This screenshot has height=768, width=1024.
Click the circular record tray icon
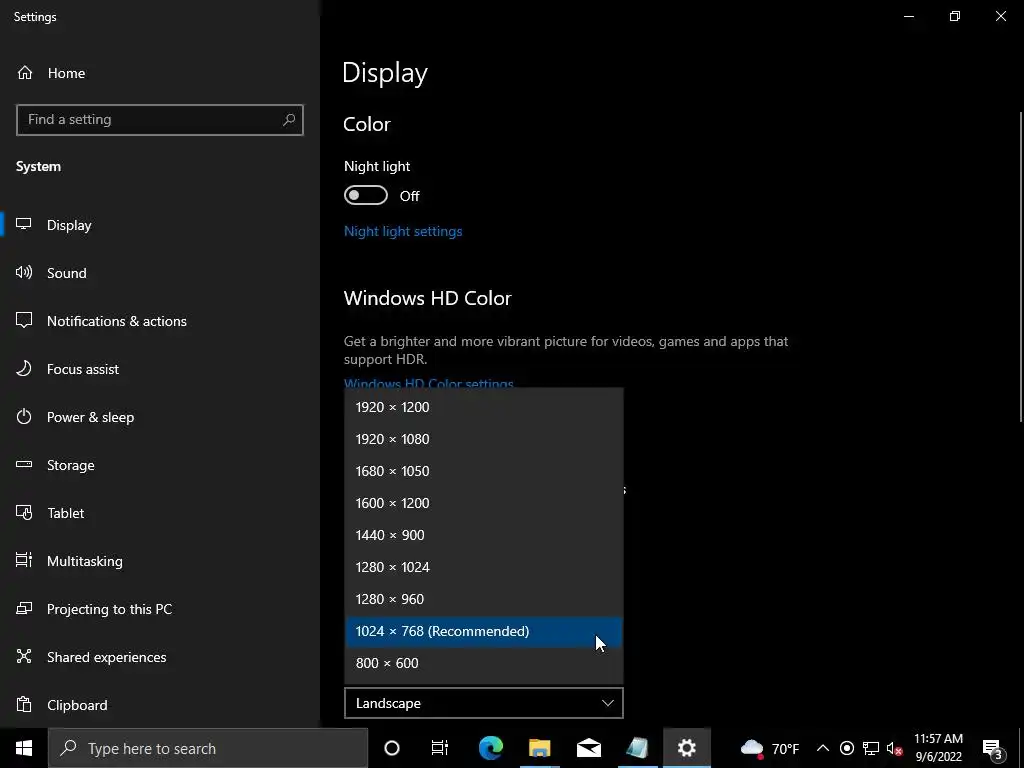click(846, 748)
